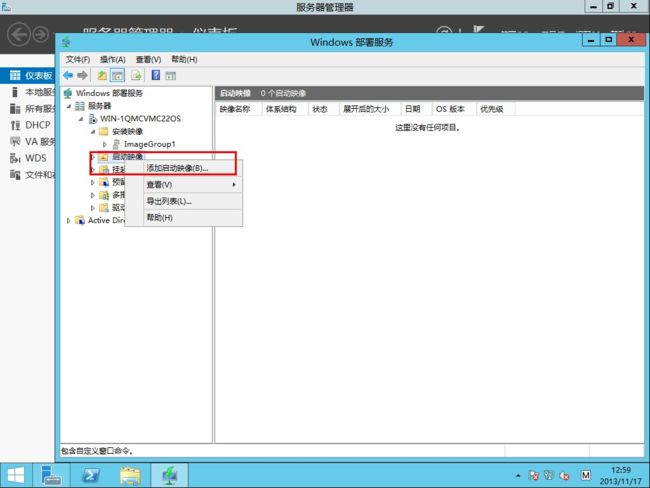The height and width of the screenshot is (488, 650).
Task: Click the Export List toolbar icon
Action: click(x=136, y=75)
